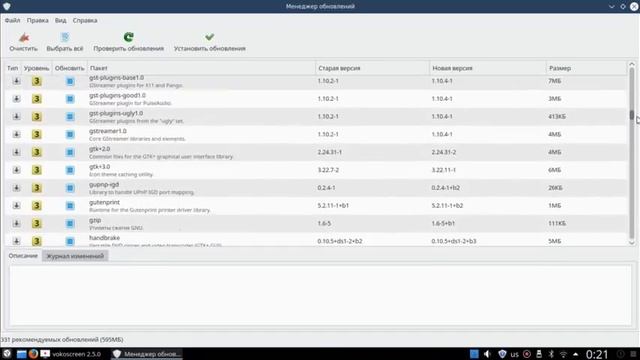Click the removable device tray icon
This screenshot has height=360, width=640.
(x=539, y=354)
